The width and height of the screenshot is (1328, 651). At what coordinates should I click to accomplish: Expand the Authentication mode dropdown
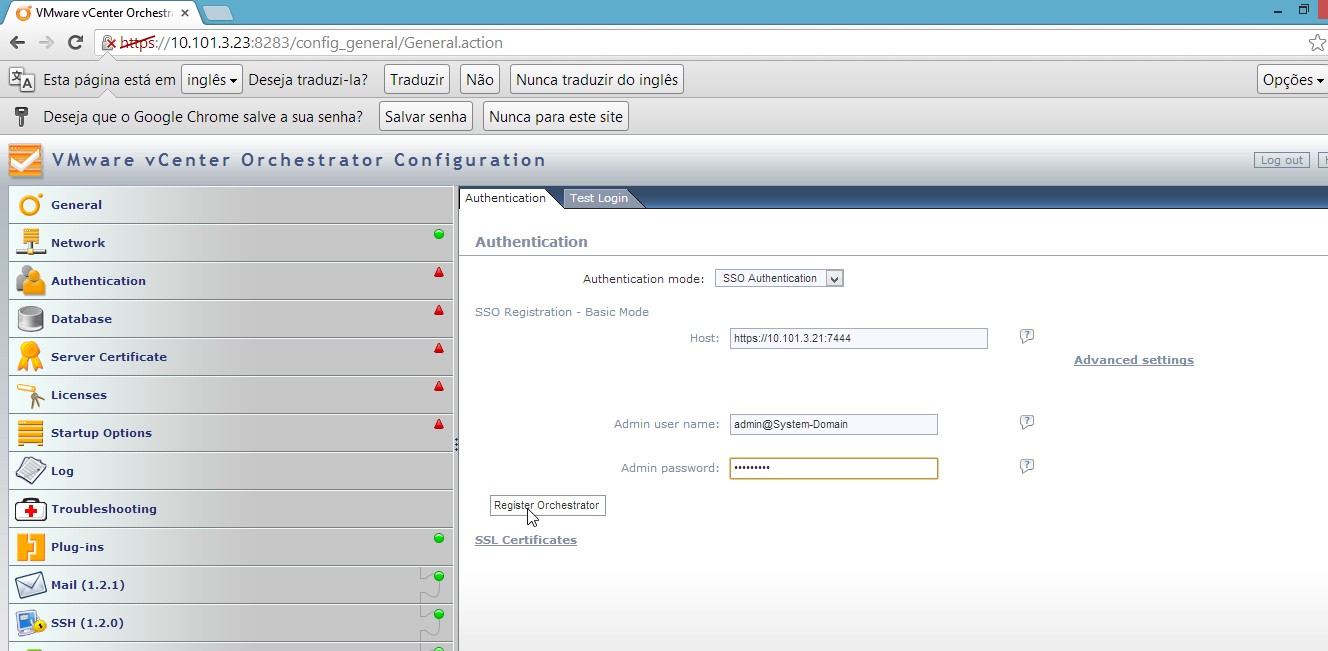779,279
